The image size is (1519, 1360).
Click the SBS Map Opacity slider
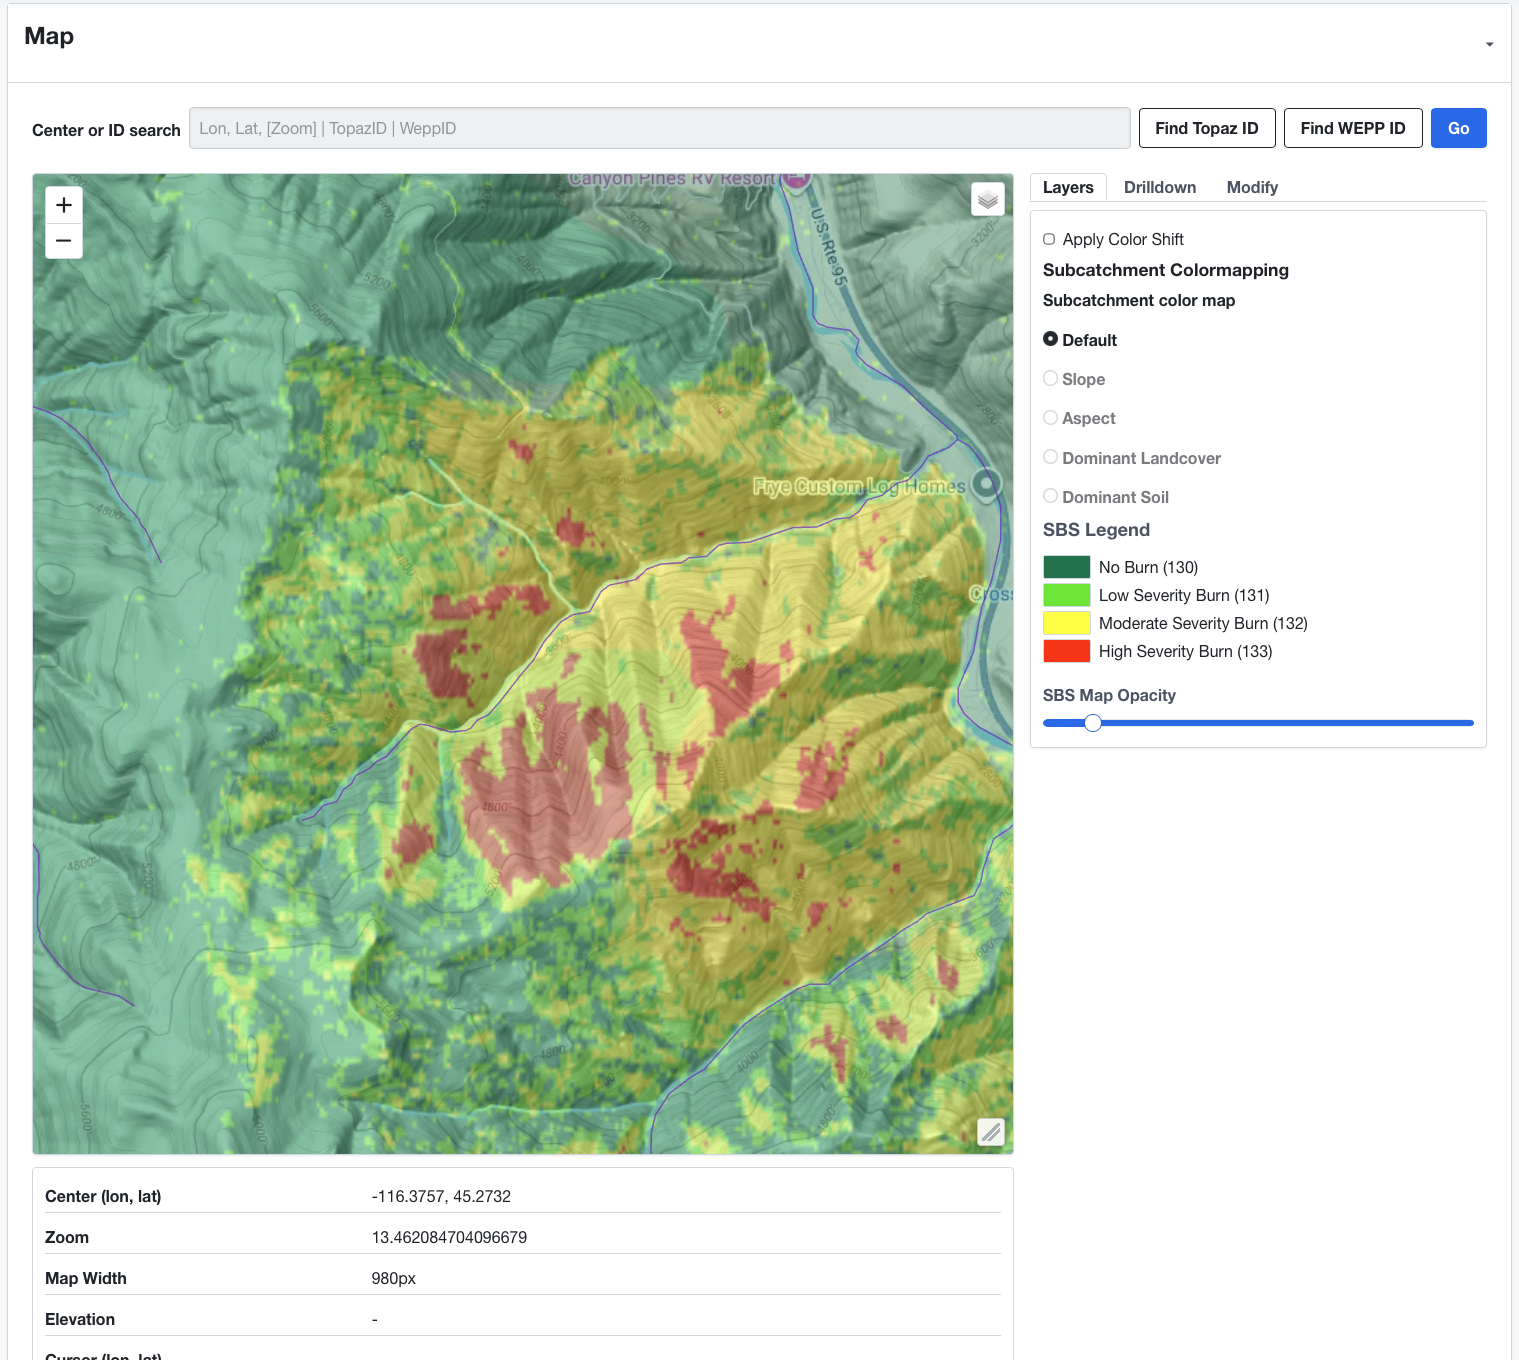pos(1093,723)
